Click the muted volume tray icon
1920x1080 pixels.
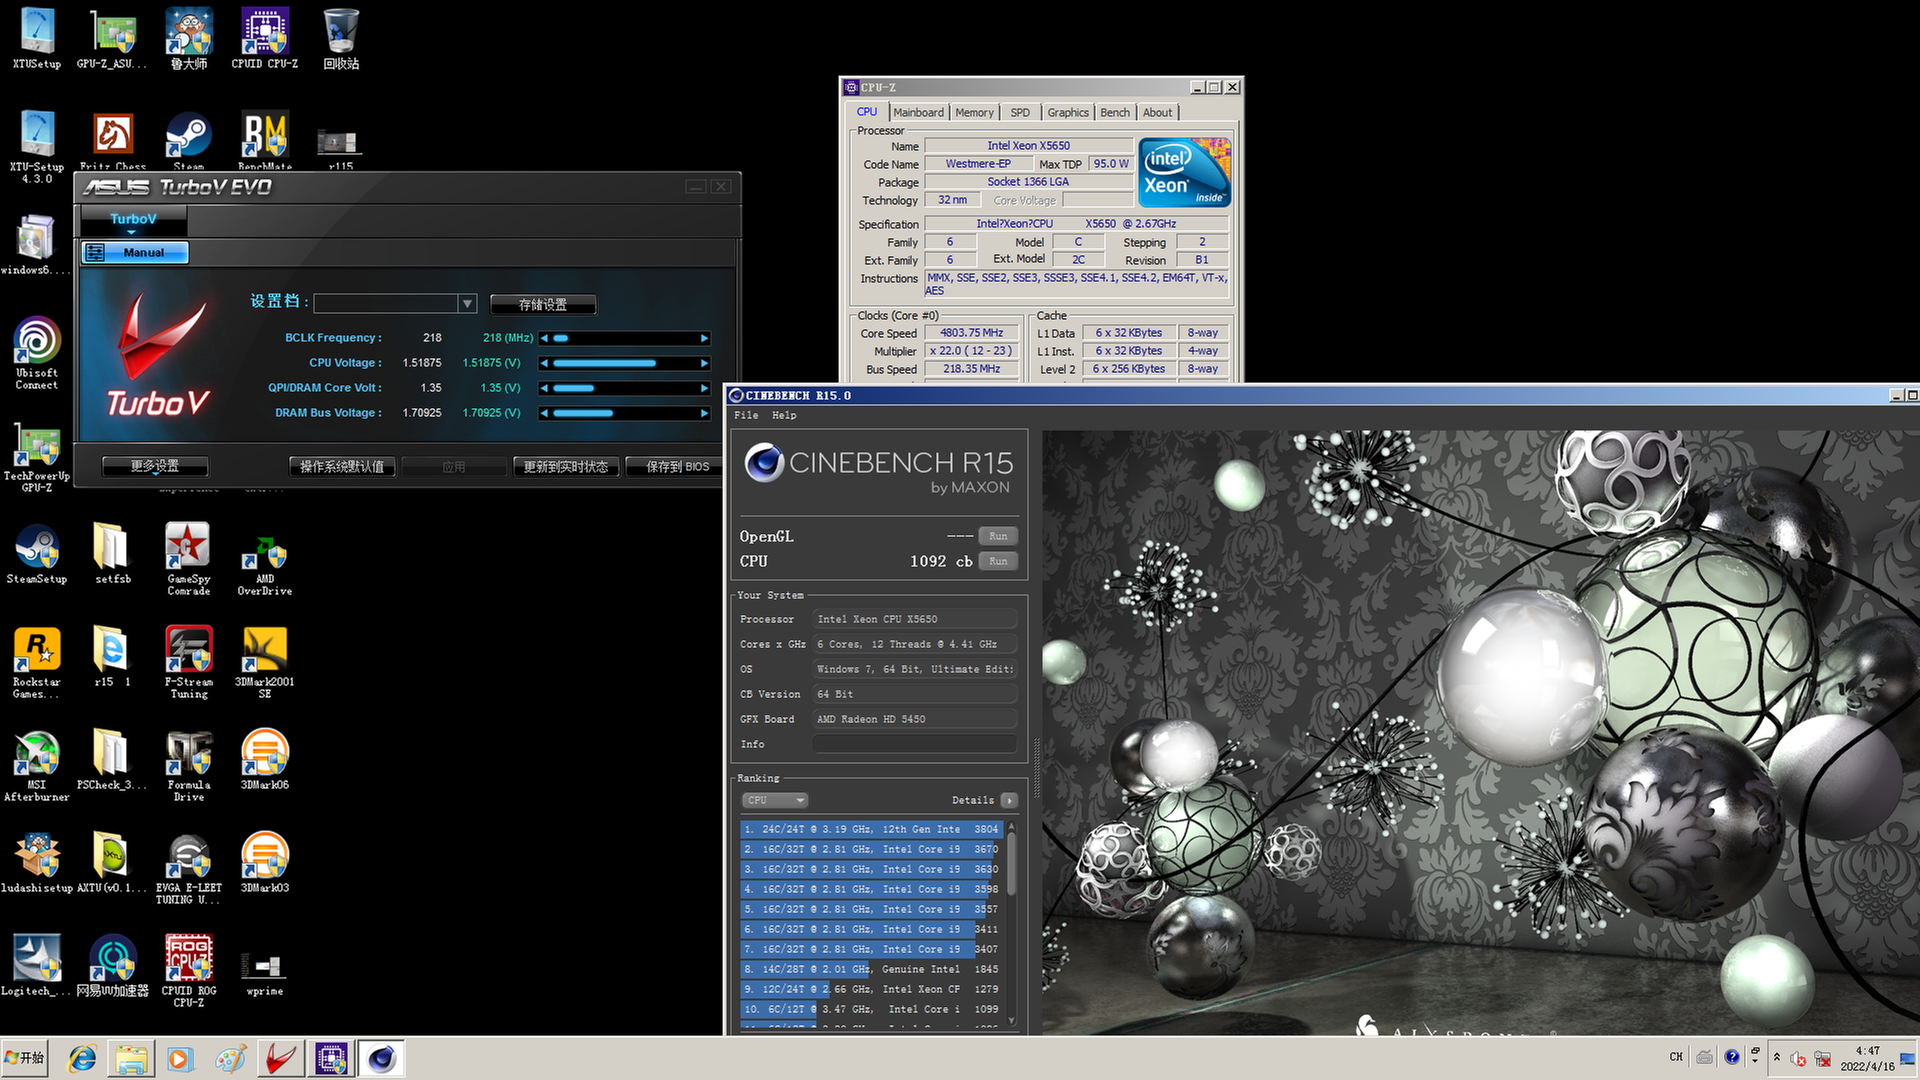(1798, 1058)
